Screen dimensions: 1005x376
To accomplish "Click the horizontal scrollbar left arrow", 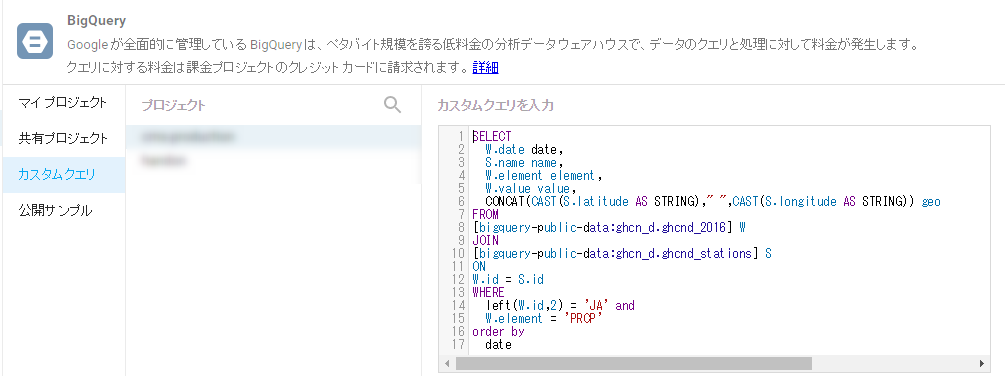I will point(447,363).
